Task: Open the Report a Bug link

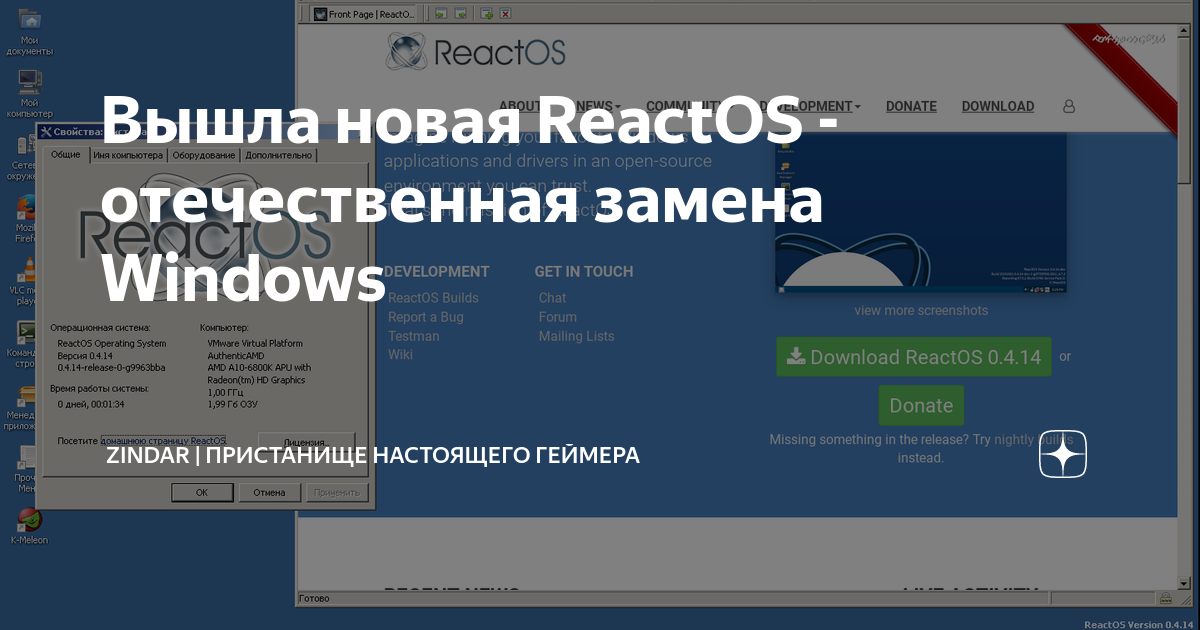Action: point(426,317)
